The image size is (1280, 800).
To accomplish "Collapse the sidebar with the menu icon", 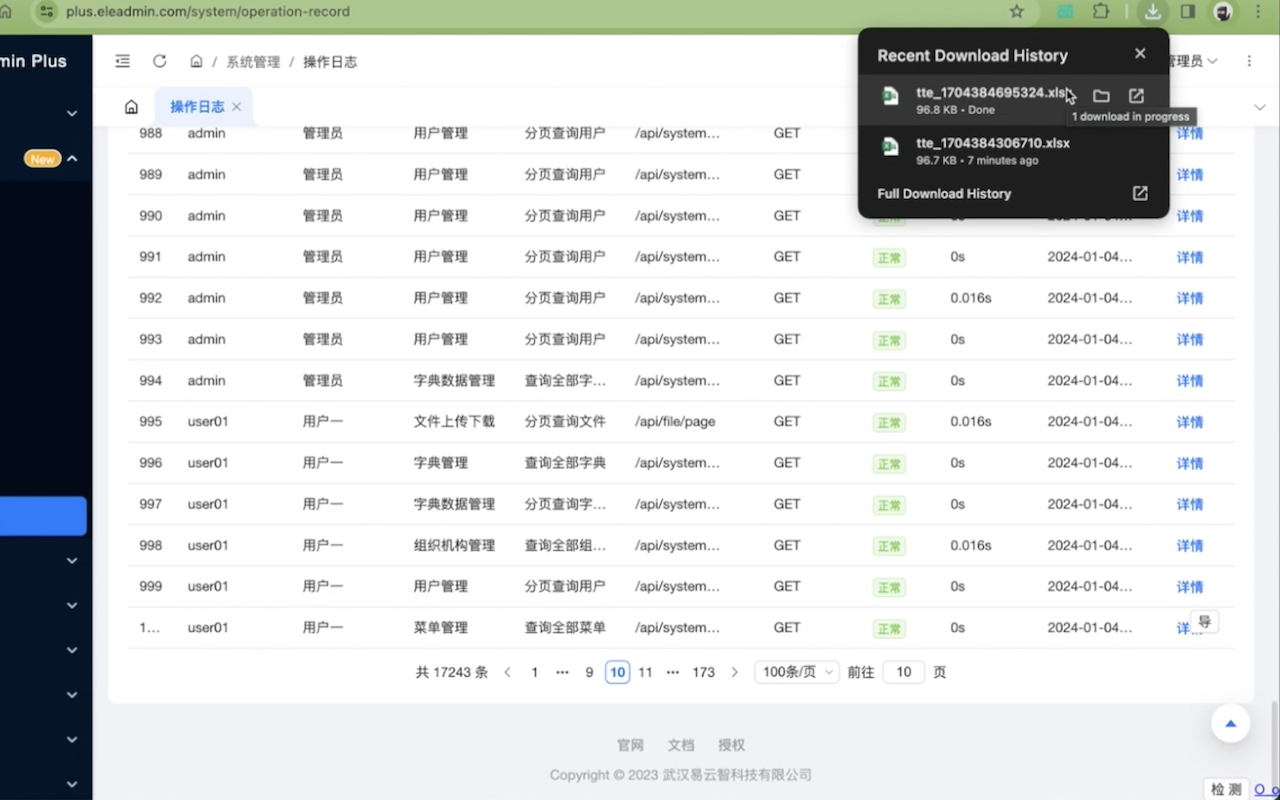I will click(x=122, y=61).
